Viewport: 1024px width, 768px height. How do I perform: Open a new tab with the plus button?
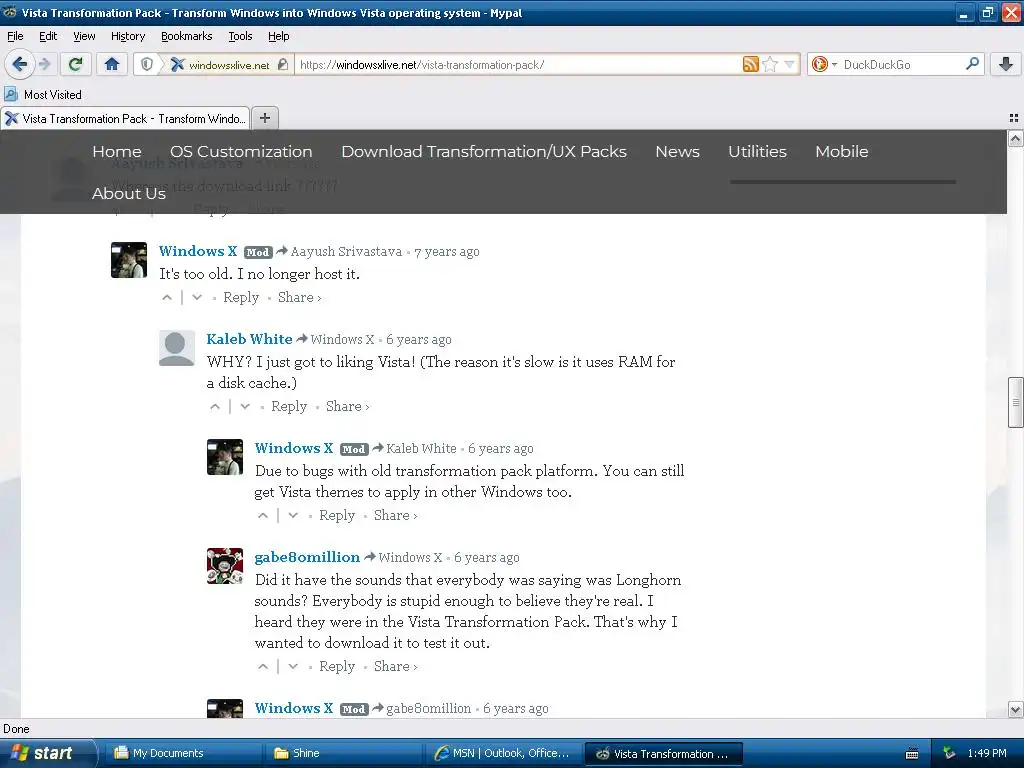[264, 118]
